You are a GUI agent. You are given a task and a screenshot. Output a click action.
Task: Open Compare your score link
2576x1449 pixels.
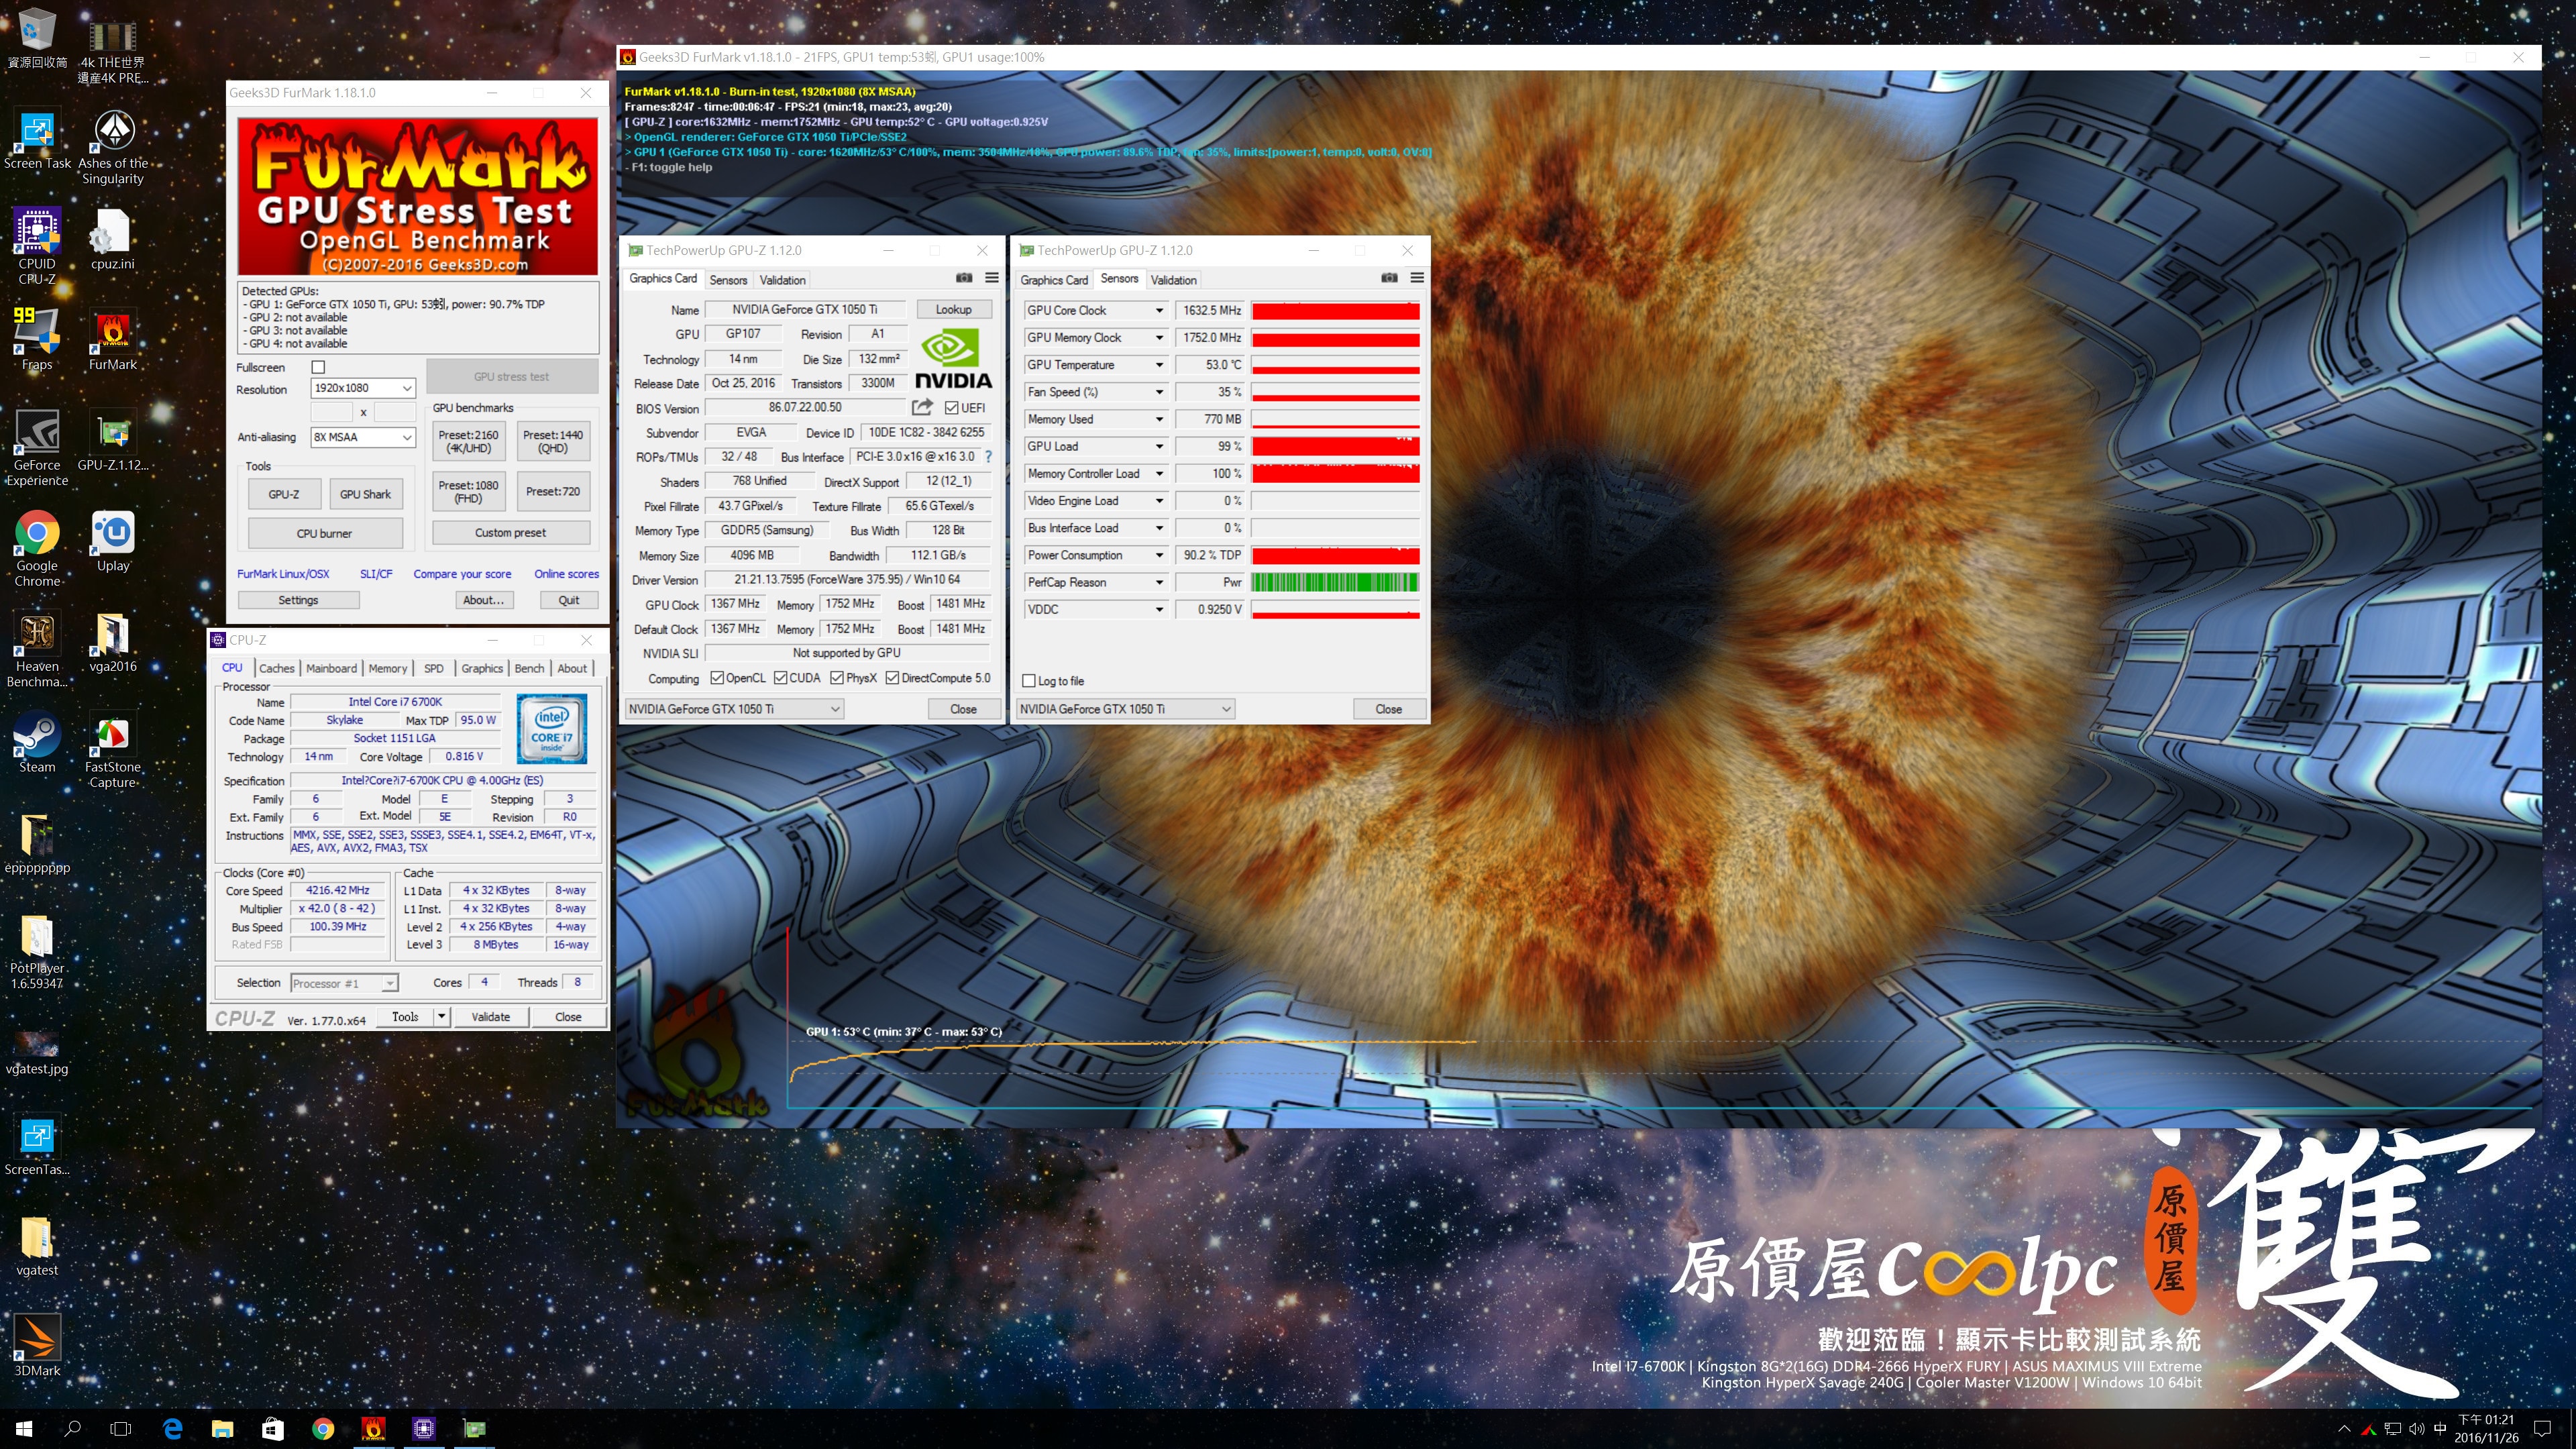(462, 574)
